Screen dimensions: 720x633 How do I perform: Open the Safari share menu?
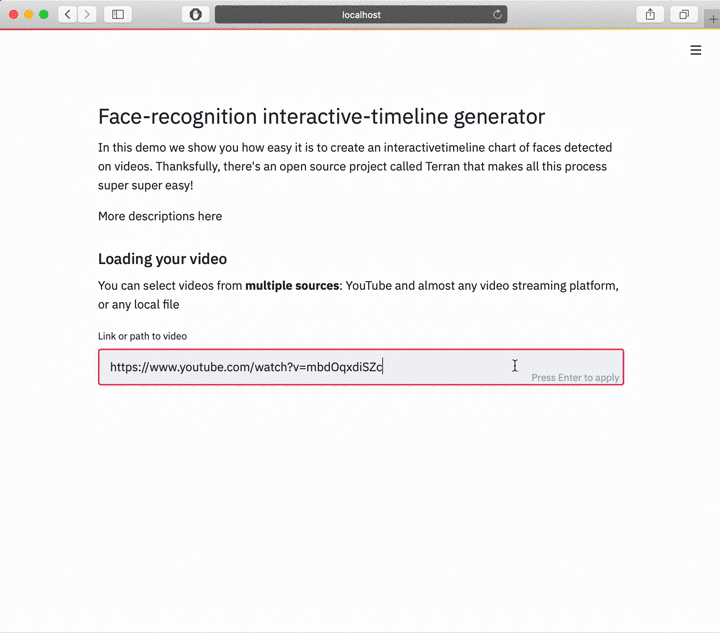650,15
